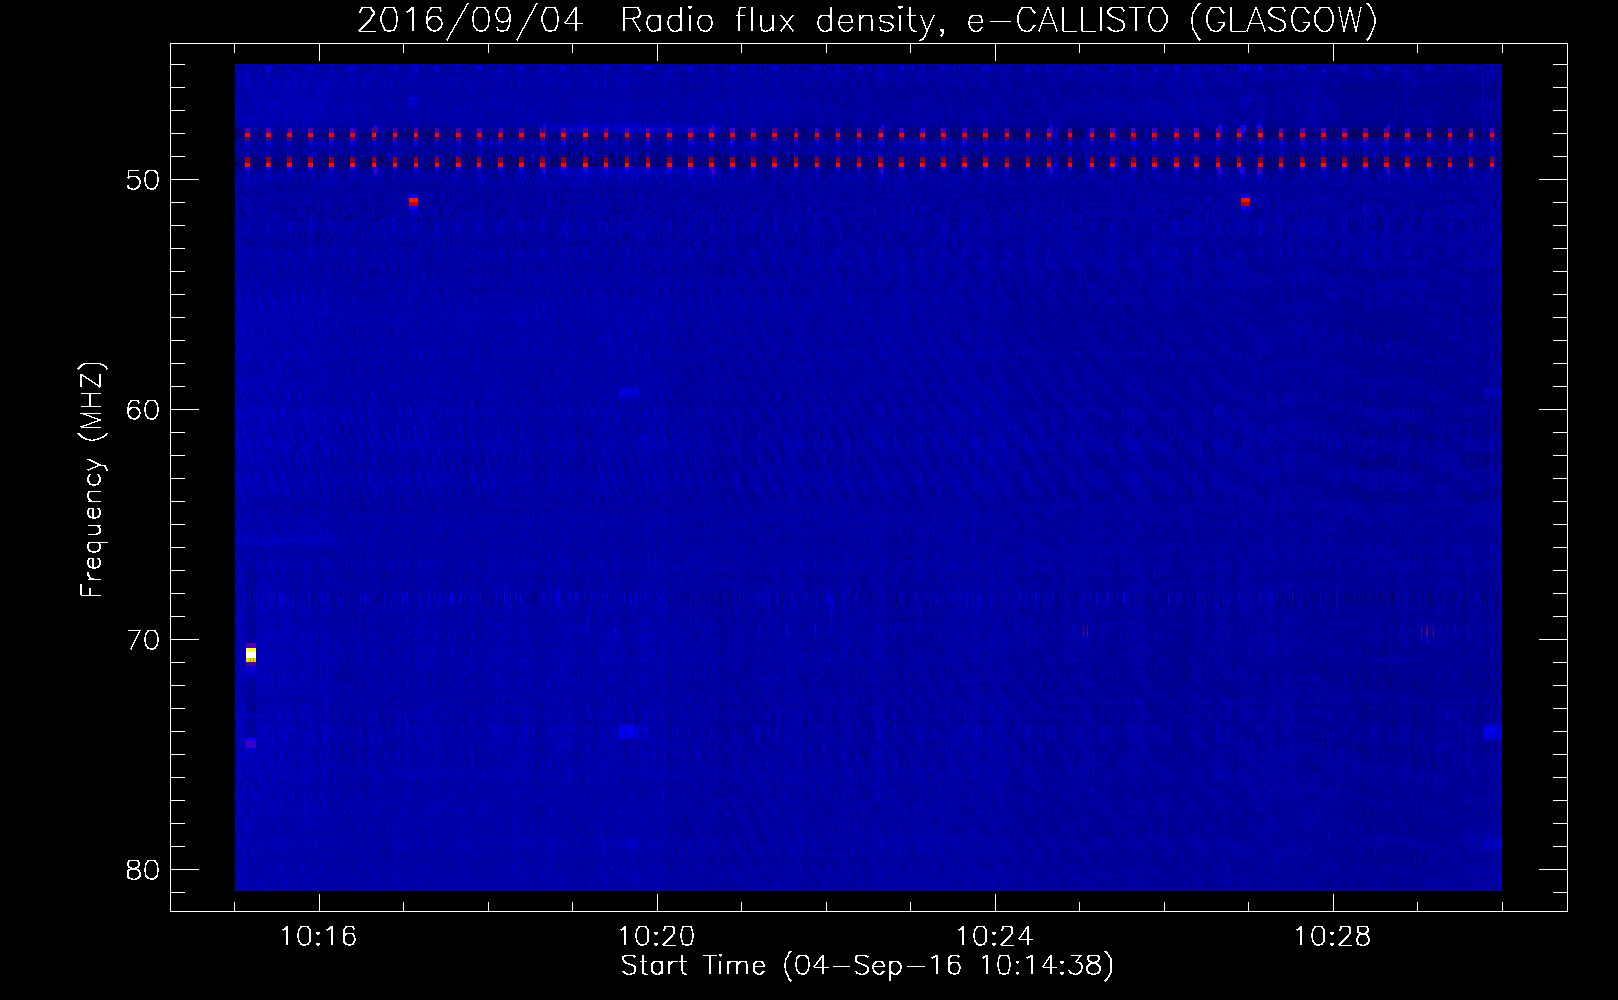Viewport: 1618px width, 1000px height.
Task: Click the 60 frequency tick label
Action: tap(143, 410)
